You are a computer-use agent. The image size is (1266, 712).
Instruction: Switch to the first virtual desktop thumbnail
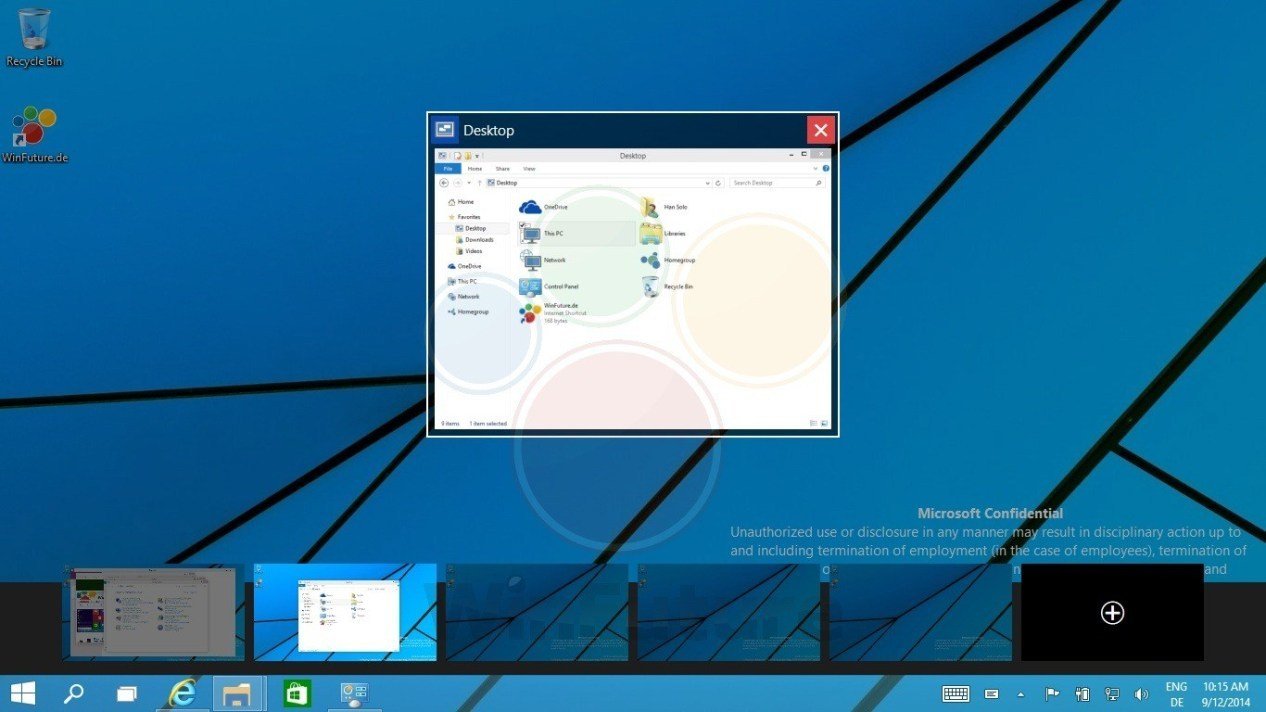pos(153,612)
